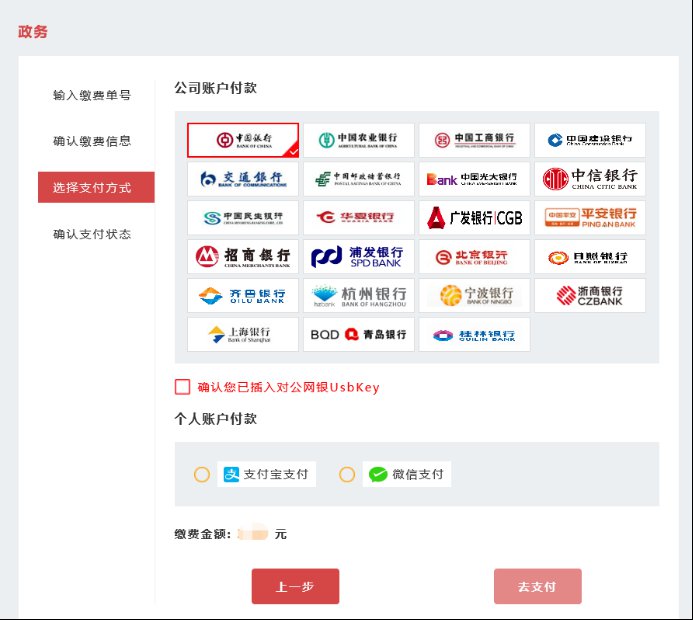693x620 pixels.
Task: Select ICBC bank logo
Action: pos(474,140)
